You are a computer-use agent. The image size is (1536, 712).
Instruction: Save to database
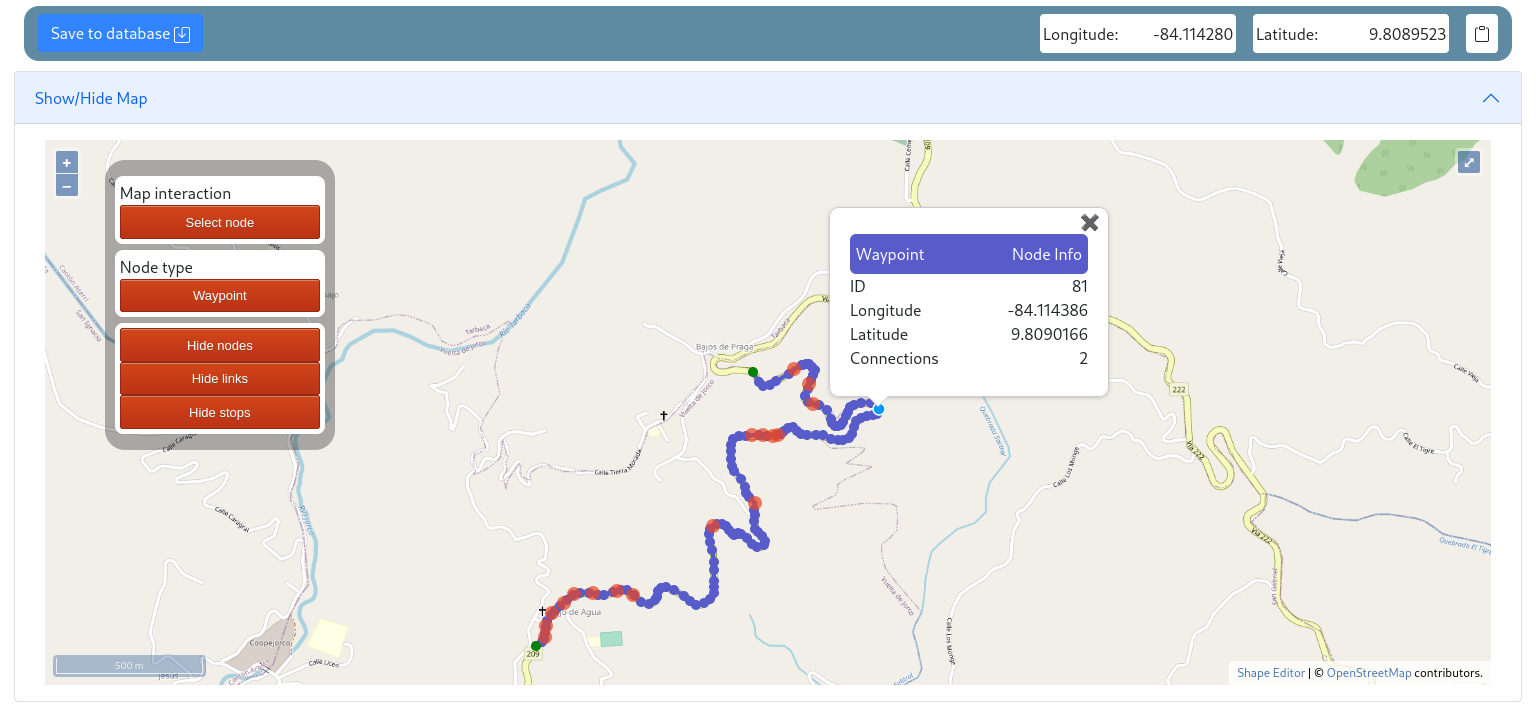[x=120, y=34]
